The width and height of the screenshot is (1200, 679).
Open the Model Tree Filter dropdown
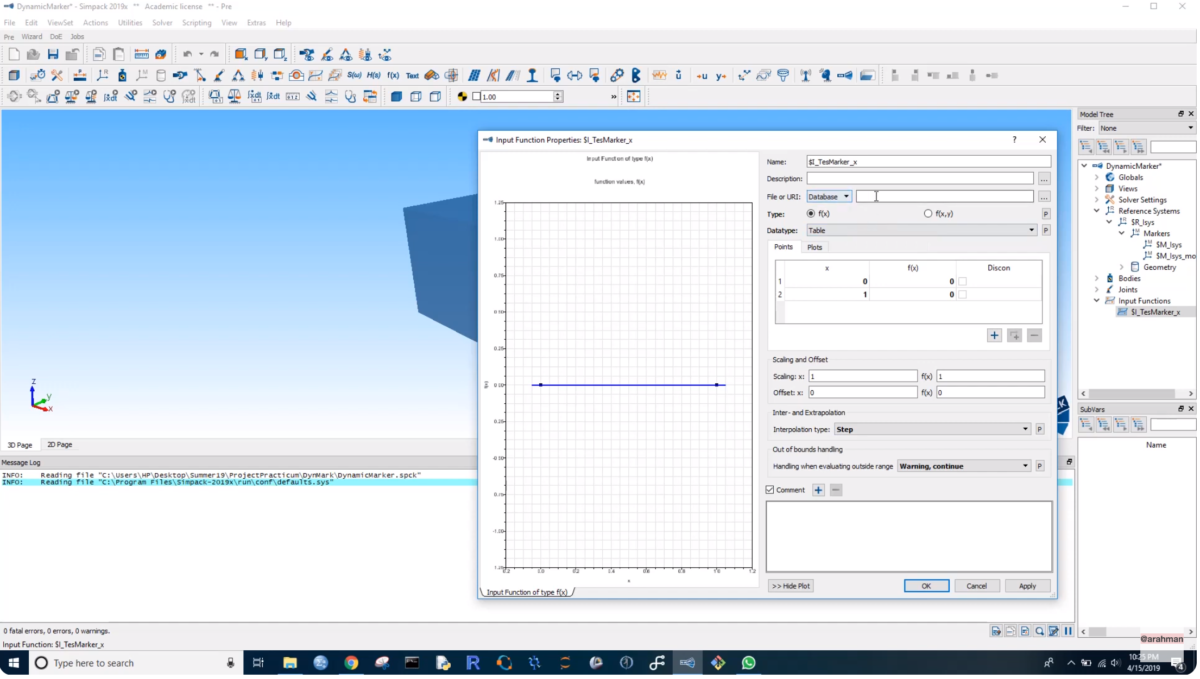(1146, 128)
